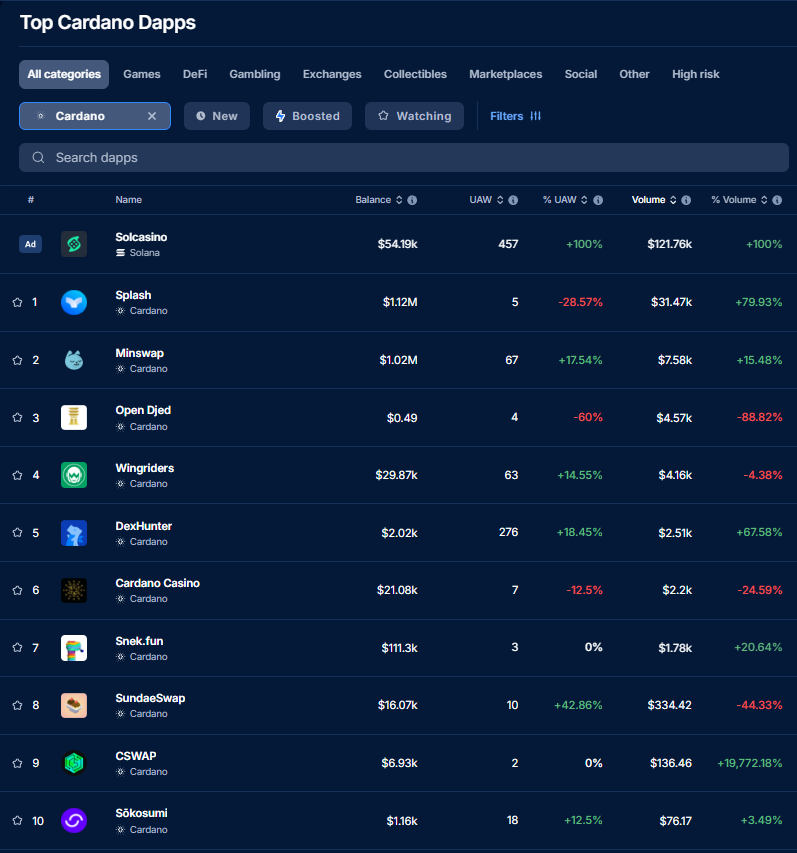
Task: Switch to Collectibles category
Action: click(415, 75)
